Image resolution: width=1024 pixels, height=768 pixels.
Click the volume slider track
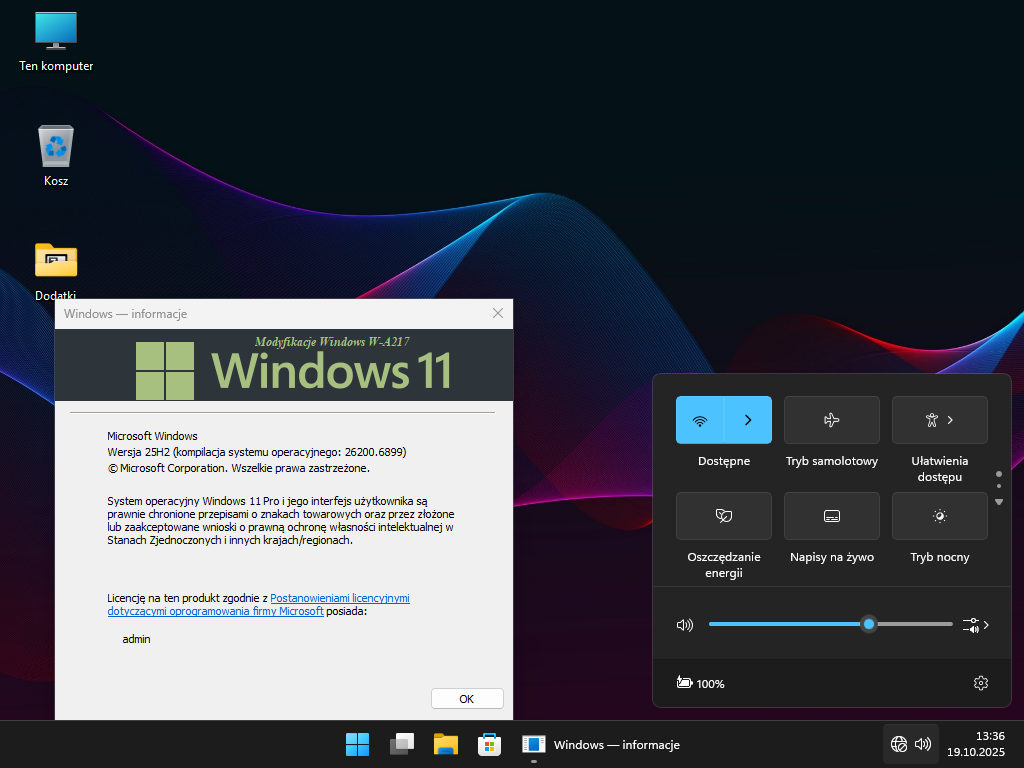pos(780,624)
